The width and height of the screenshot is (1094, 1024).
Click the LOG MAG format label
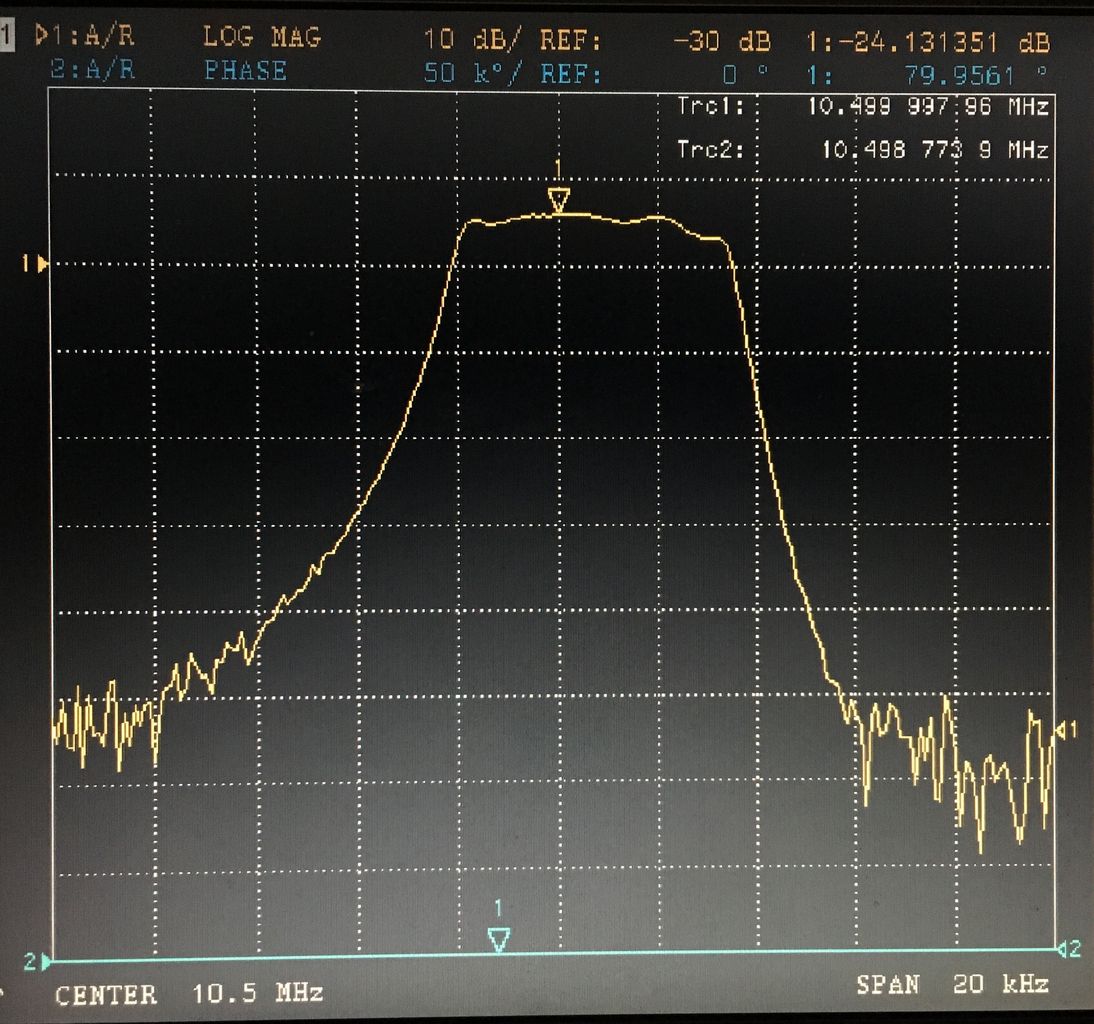point(262,37)
